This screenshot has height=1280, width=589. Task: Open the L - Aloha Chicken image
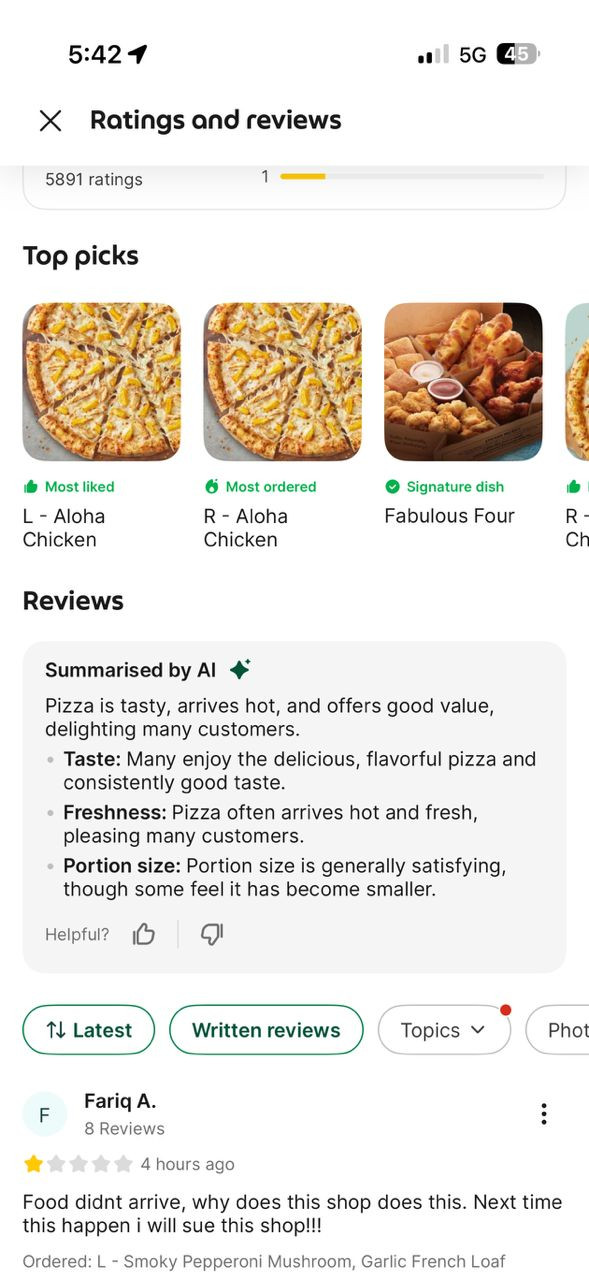pyautogui.click(x=102, y=382)
